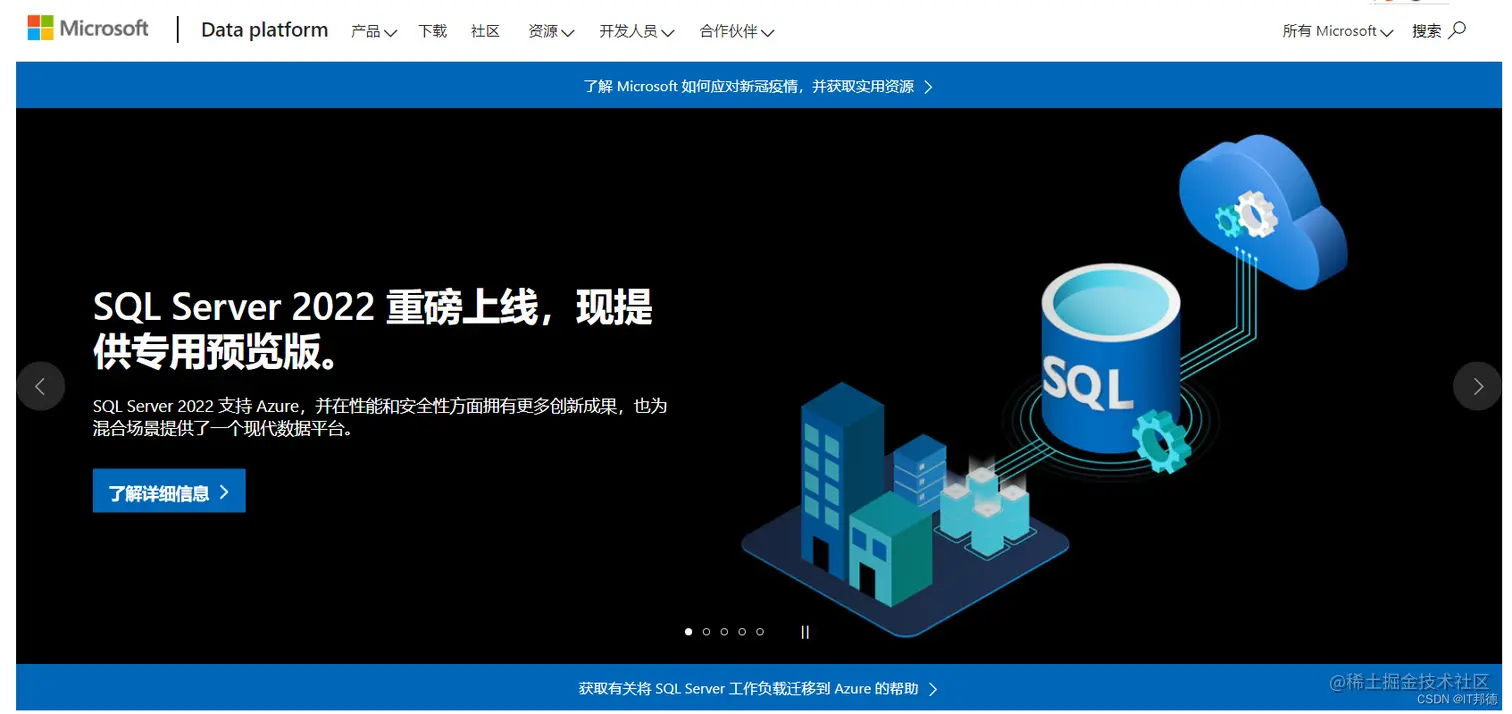Select the fourth carousel dot
1512x714 pixels.
(x=742, y=631)
